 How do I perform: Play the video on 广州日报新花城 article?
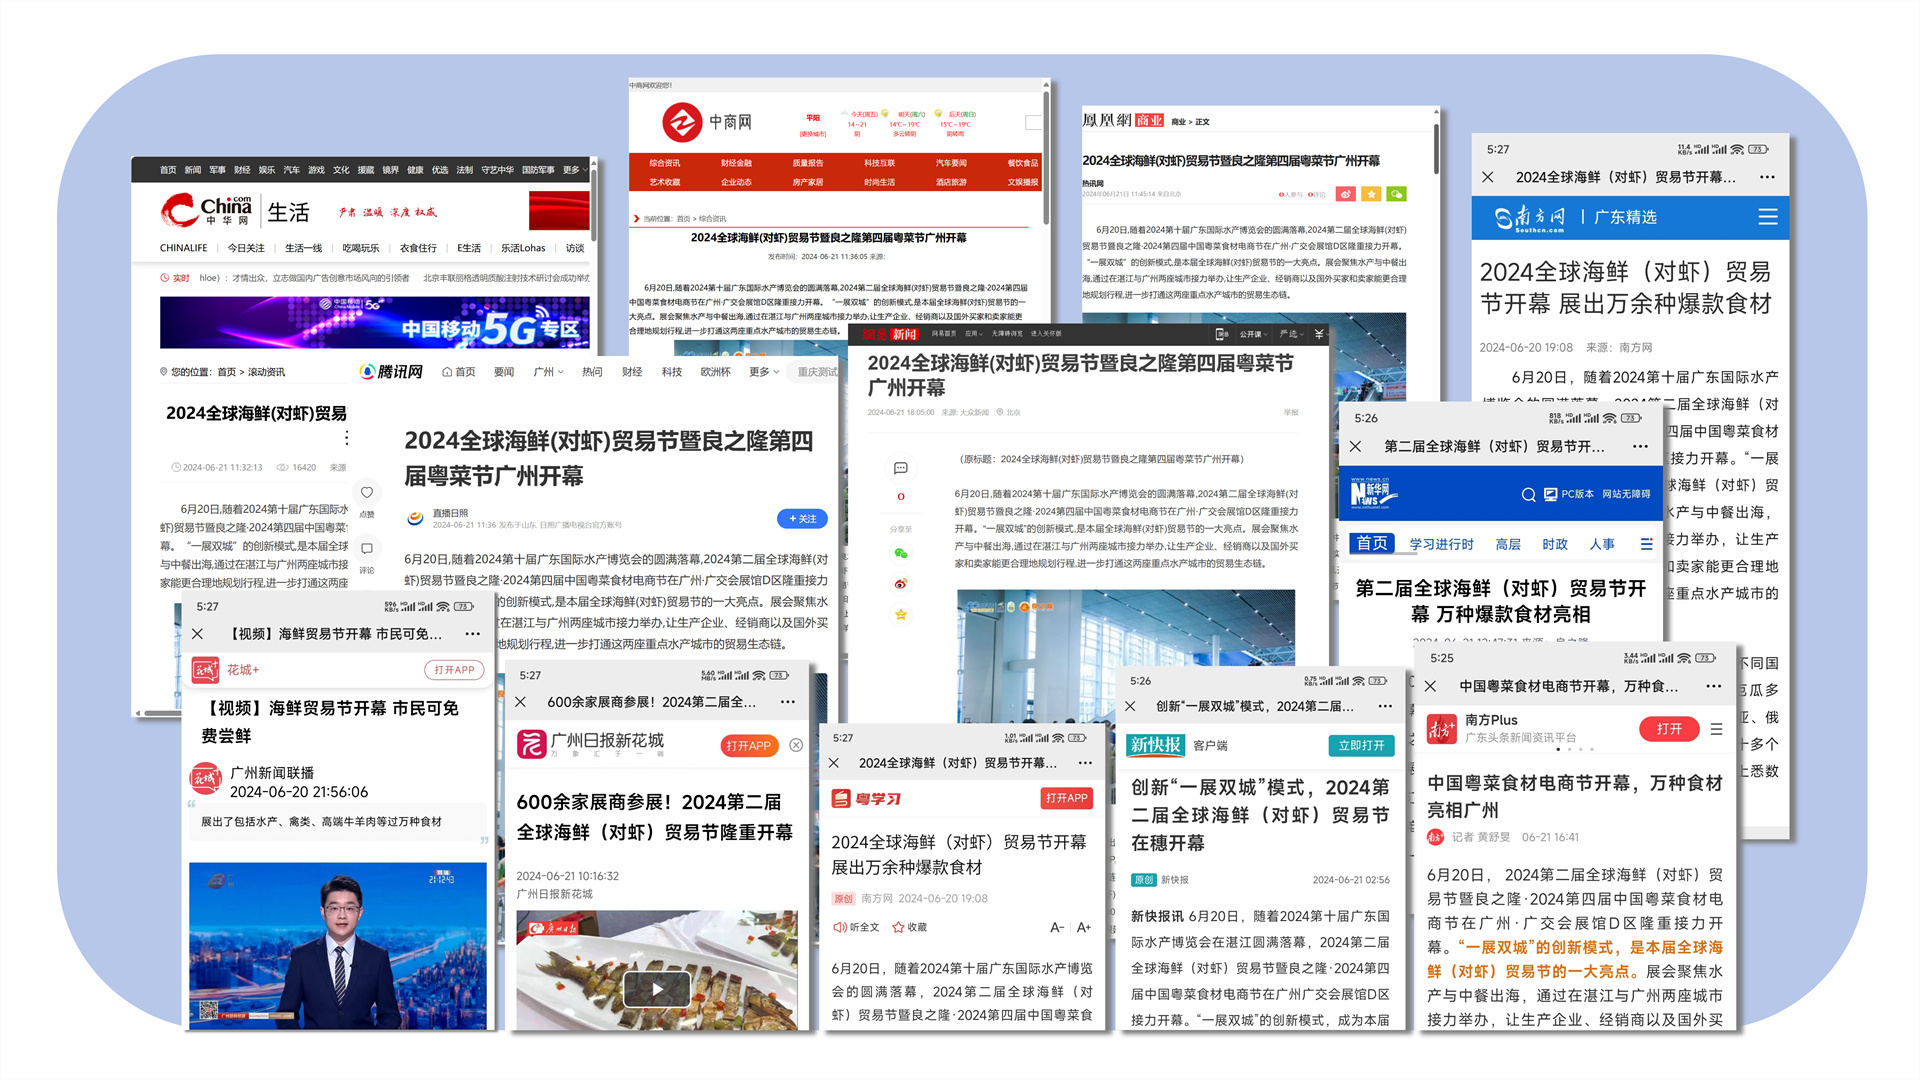(x=656, y=989)
